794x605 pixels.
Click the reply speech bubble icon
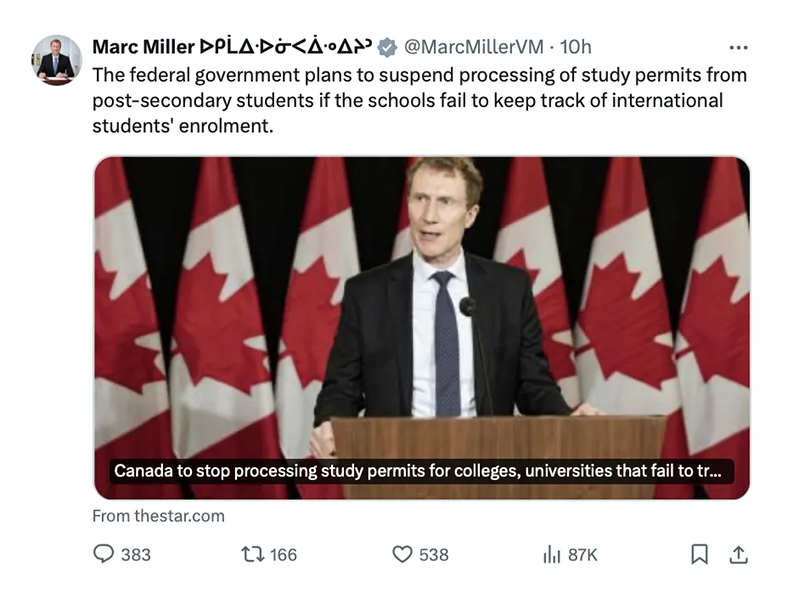tap(103, 554)
